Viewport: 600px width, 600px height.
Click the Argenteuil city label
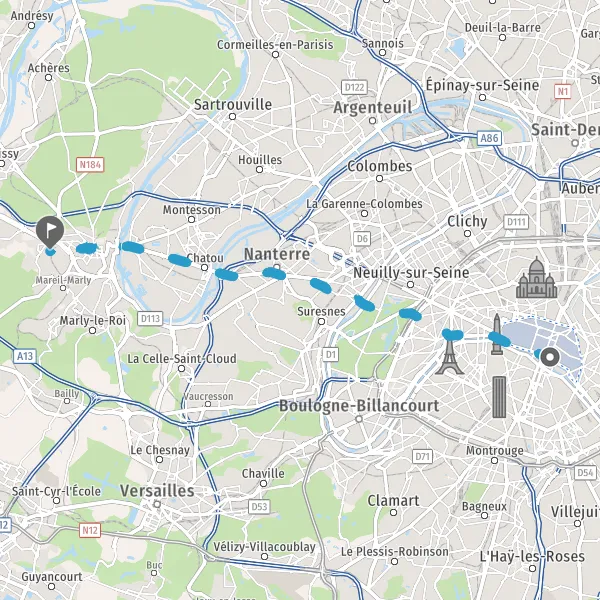pos(373,108)
